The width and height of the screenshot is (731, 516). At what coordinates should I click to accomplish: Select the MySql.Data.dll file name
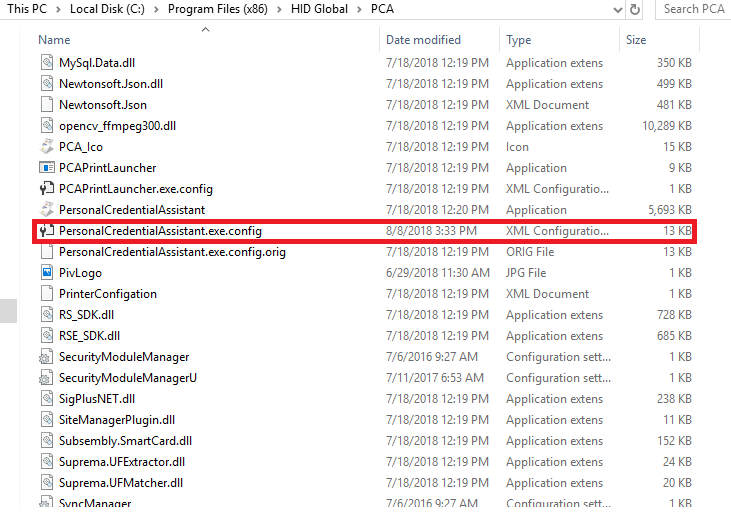(x=97, y=63)
